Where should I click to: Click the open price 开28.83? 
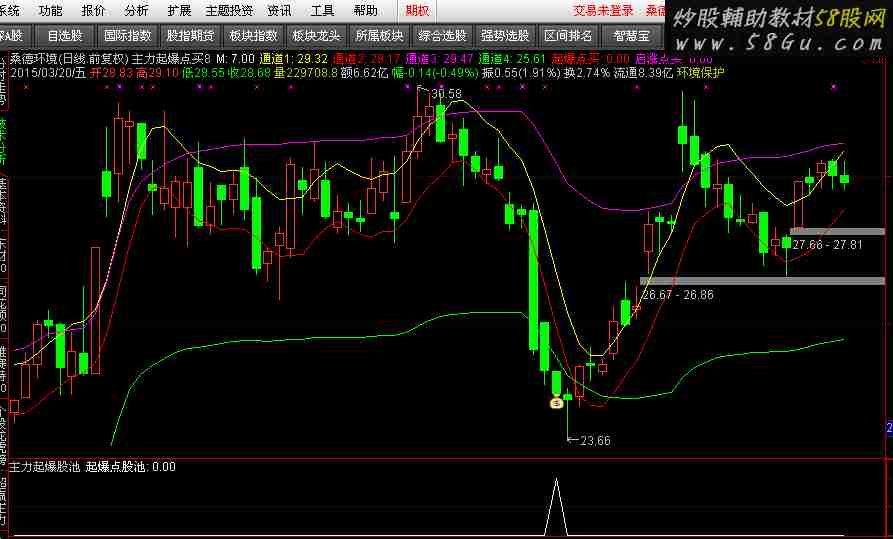111,72
